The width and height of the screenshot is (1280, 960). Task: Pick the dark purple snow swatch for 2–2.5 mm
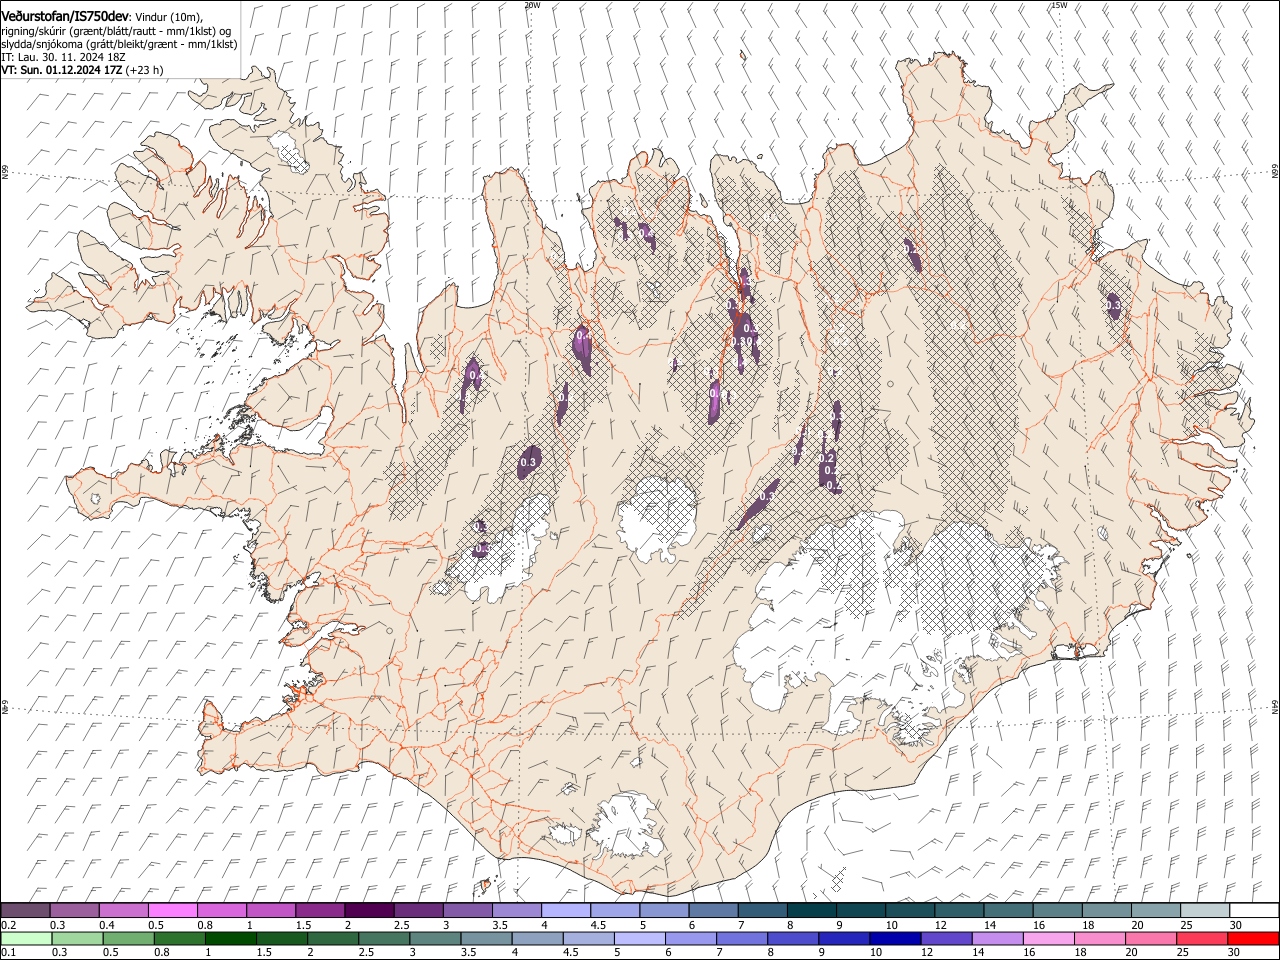click(369, 911)
